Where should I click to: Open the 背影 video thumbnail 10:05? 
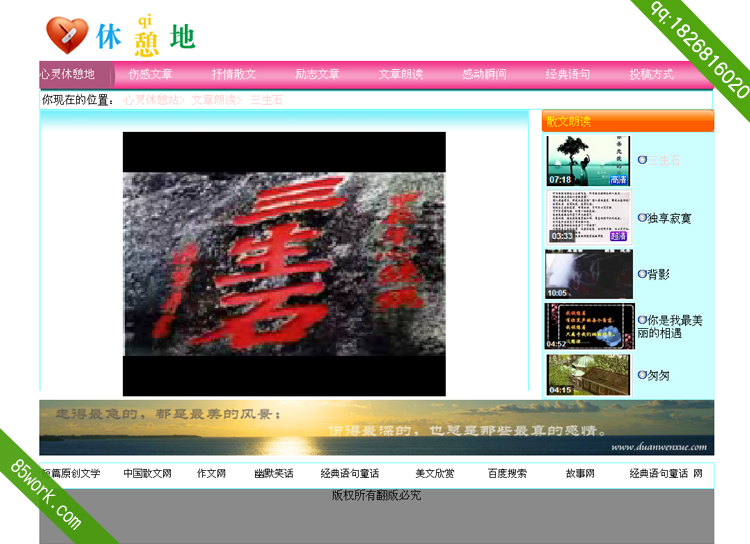(588, 274)
